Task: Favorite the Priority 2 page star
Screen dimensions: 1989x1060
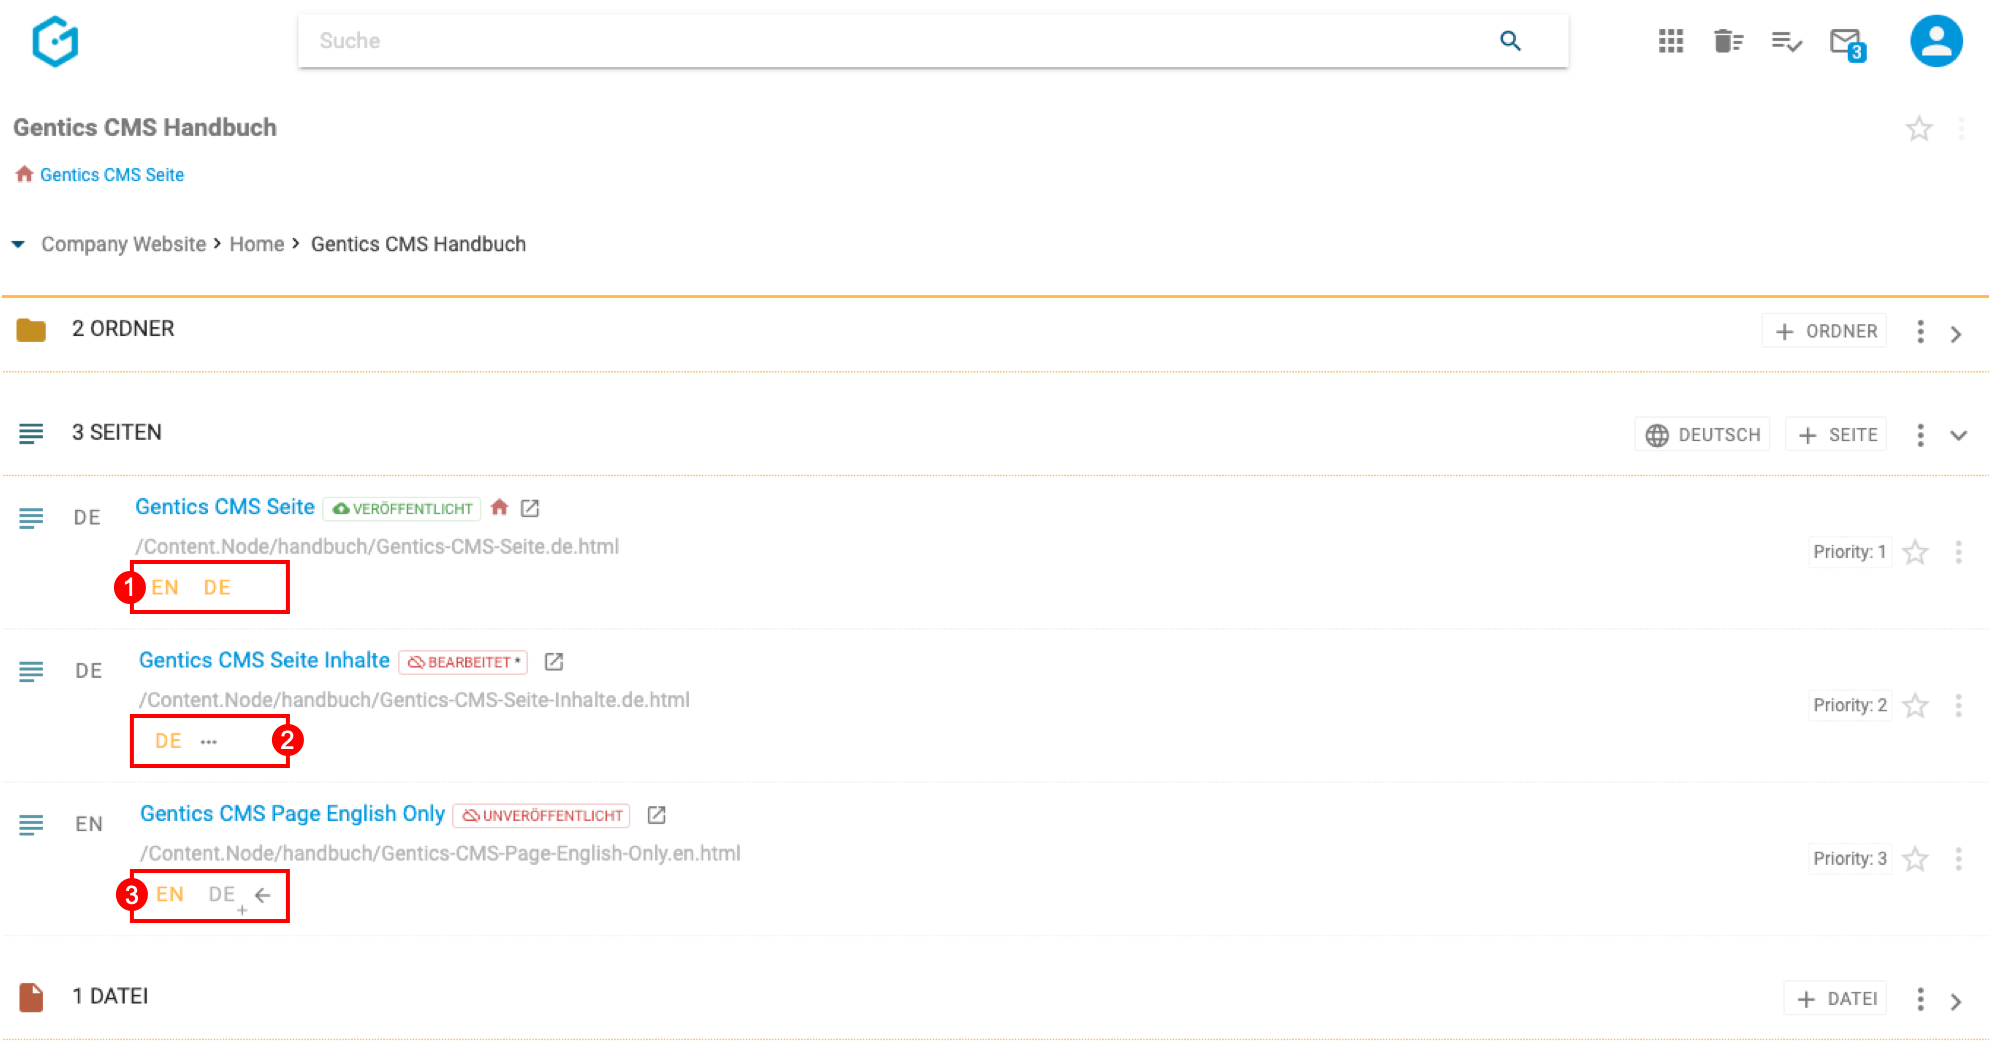Action: pyautogui.click(x=1914, y=706)
